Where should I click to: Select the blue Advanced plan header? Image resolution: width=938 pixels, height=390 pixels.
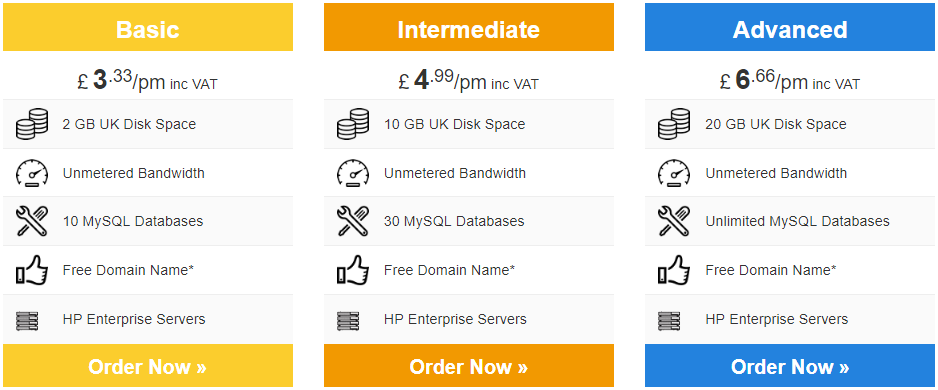click(x=790, y=27)
